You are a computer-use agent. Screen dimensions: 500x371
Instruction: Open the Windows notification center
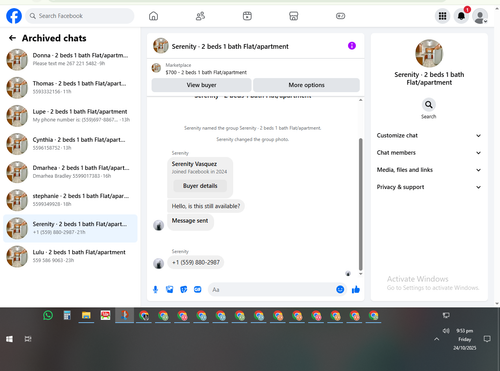click(487, 339)
